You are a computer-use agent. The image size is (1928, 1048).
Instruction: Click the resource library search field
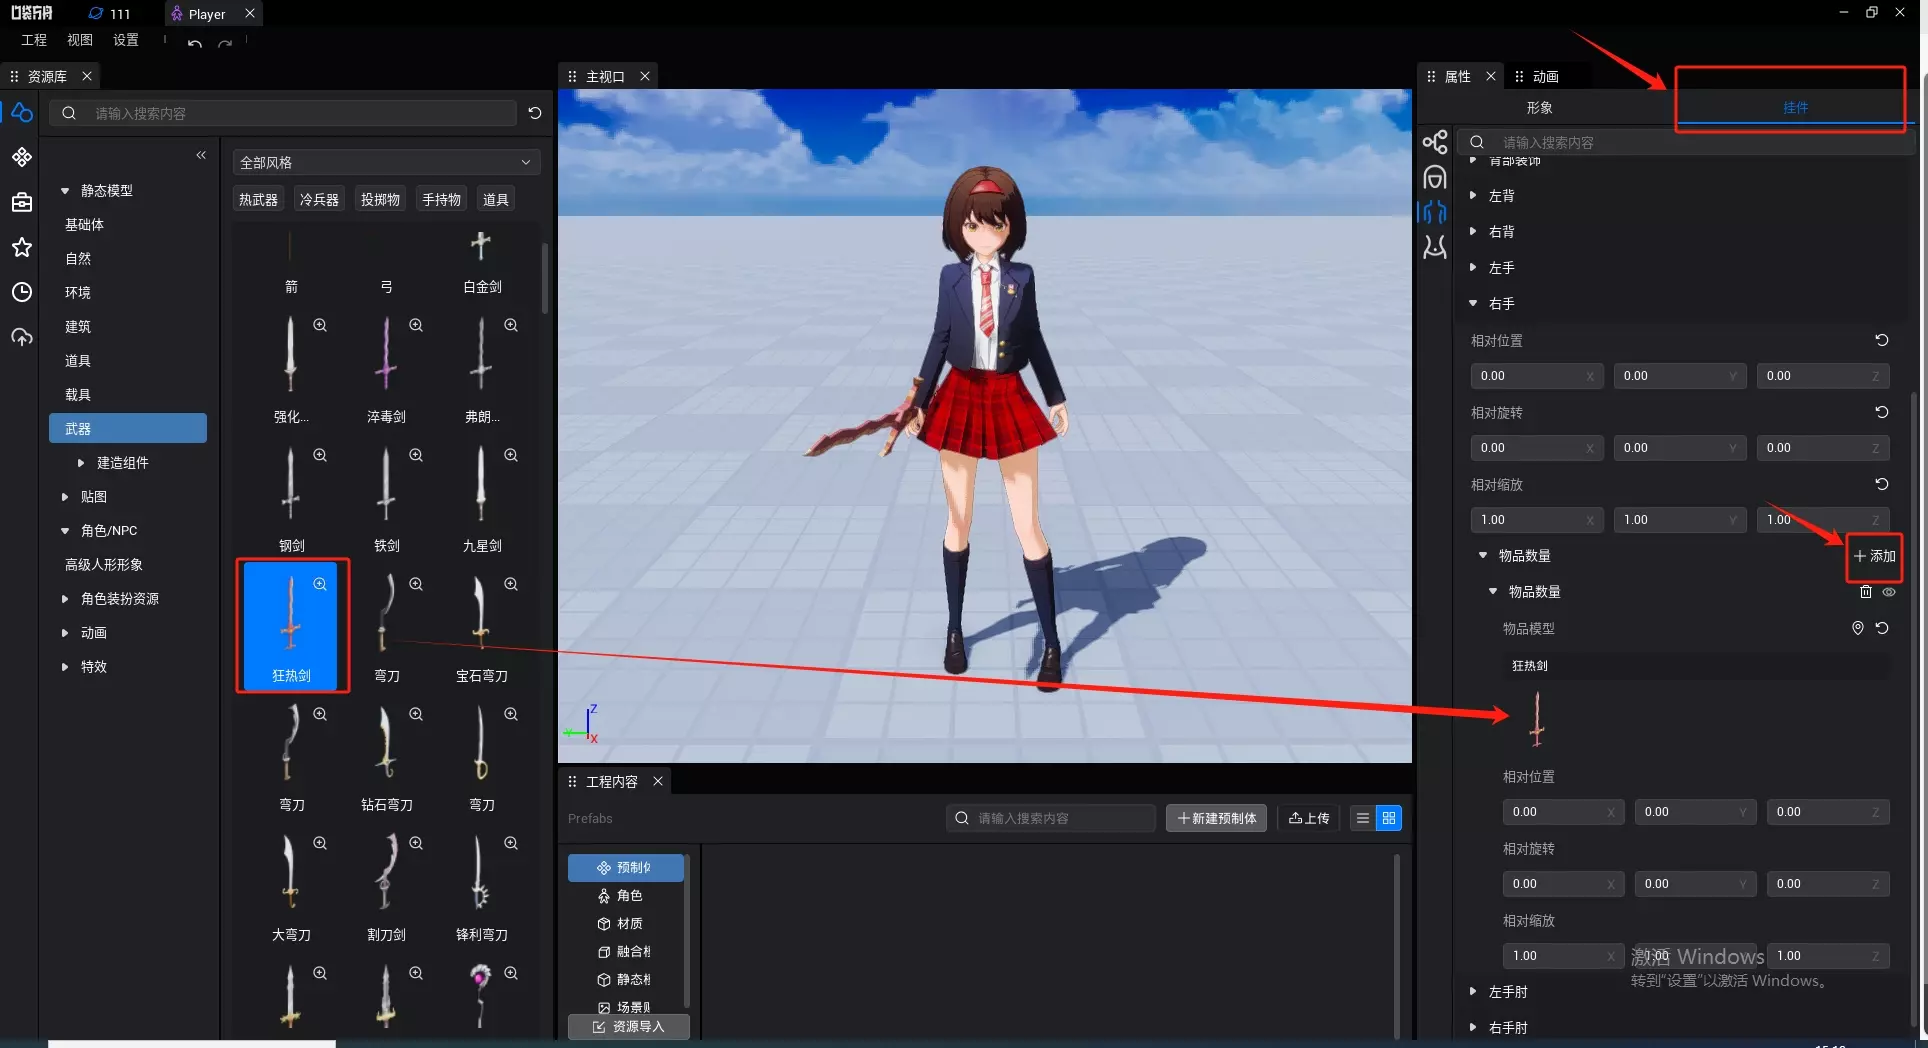pyautogui.click(x=284, y=113)
